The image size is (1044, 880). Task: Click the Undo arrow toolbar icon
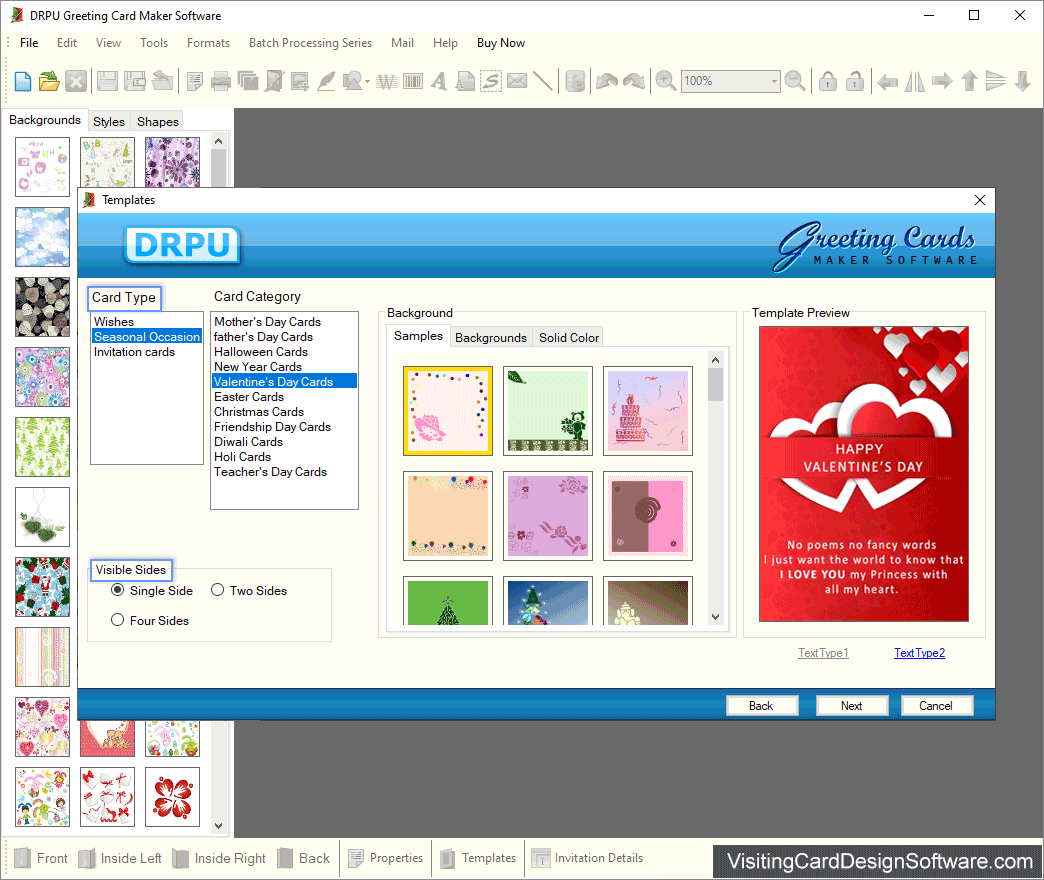(607, 81)
